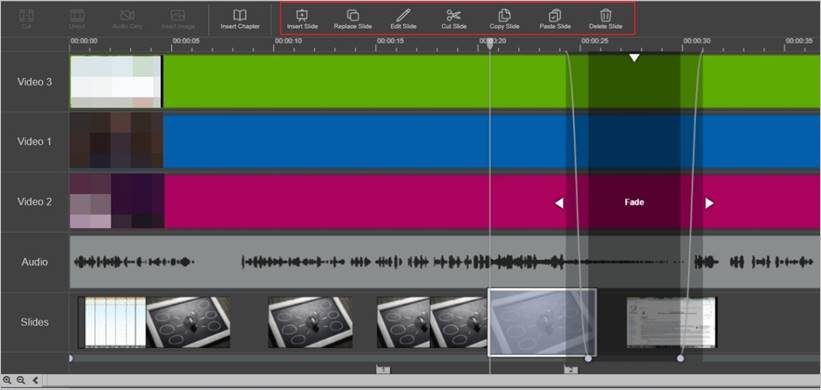Click the dimmed Audio Only icon

pyautogui.click(x=127, y=15)
